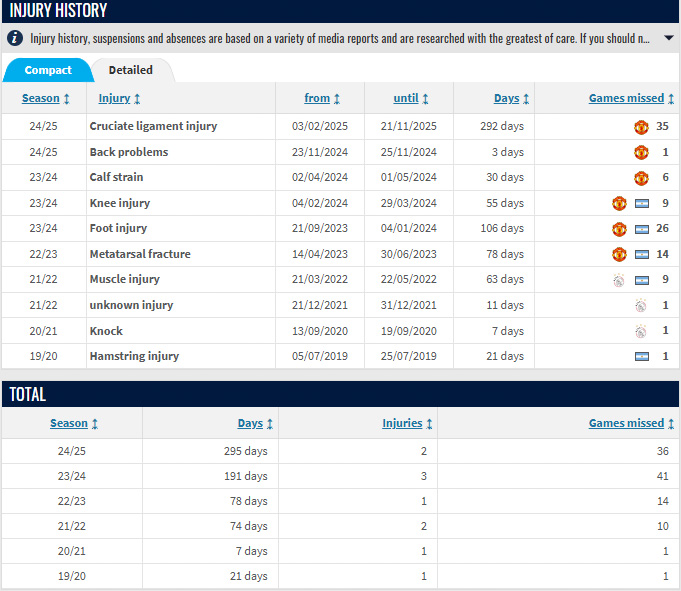Sort Total table by Injuries column
The image size is (681, 591).
click(408, 423)
